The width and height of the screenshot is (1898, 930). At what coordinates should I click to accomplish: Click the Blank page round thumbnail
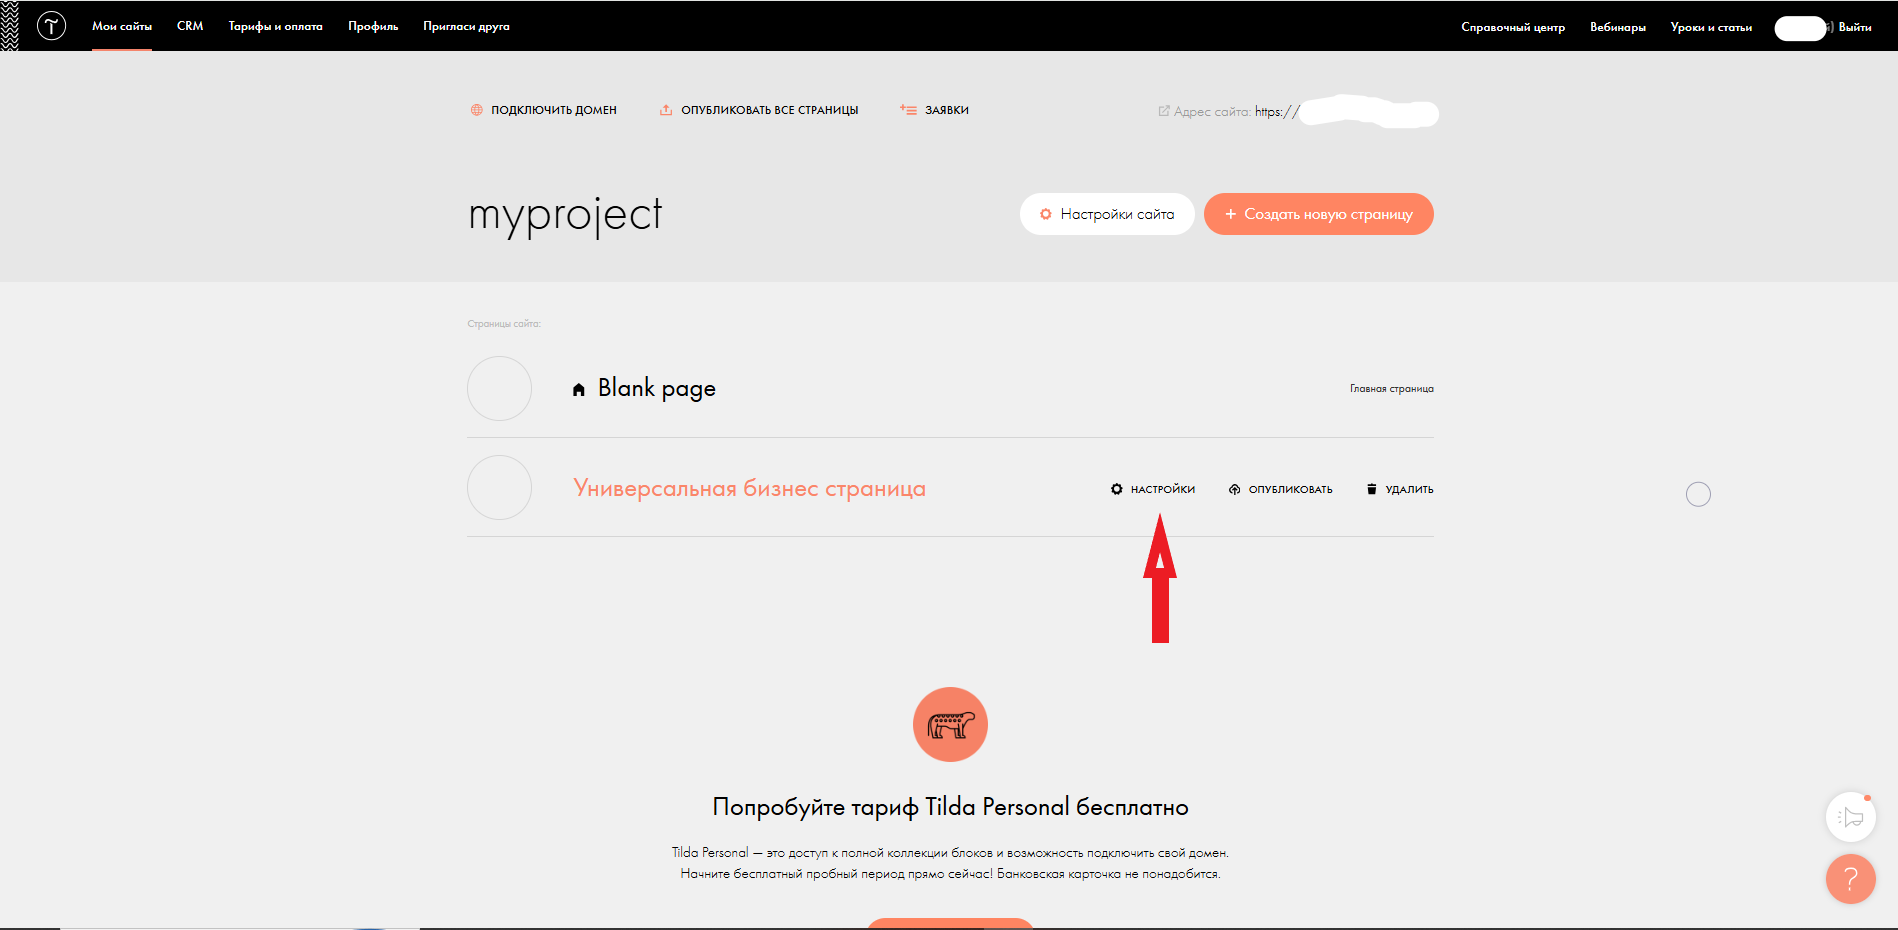pyautogui.click(x=499, y=388)
